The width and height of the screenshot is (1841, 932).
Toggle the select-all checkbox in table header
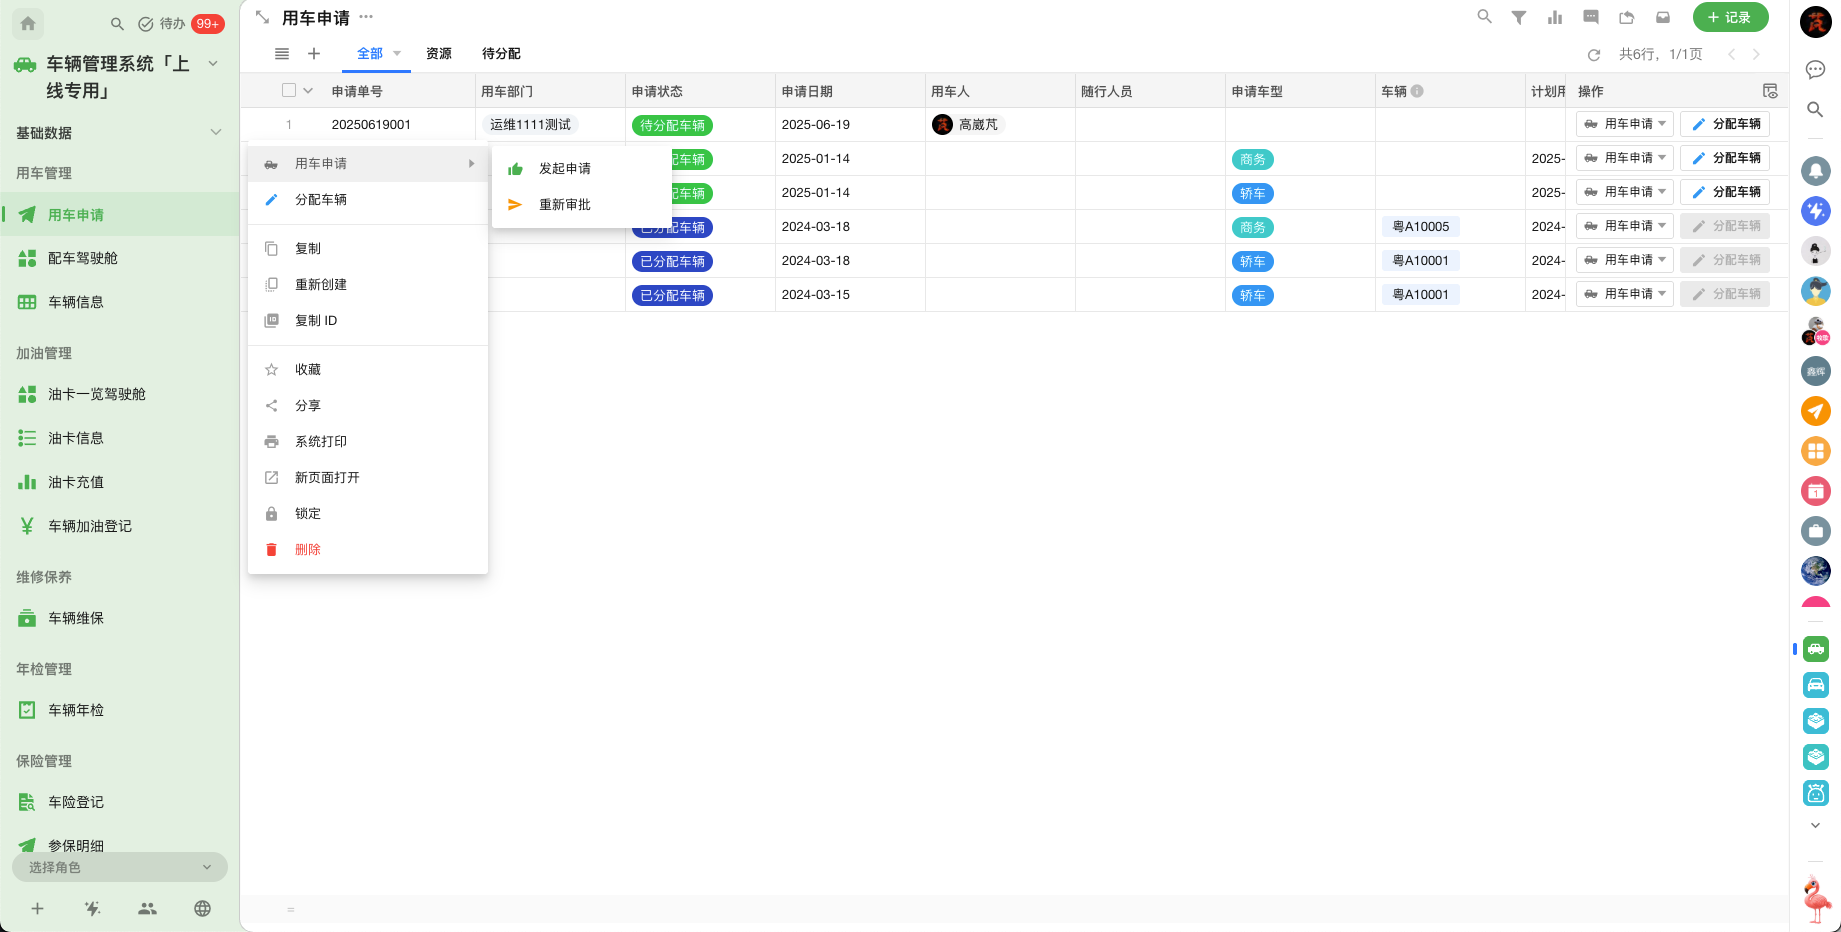coord(289,90)
